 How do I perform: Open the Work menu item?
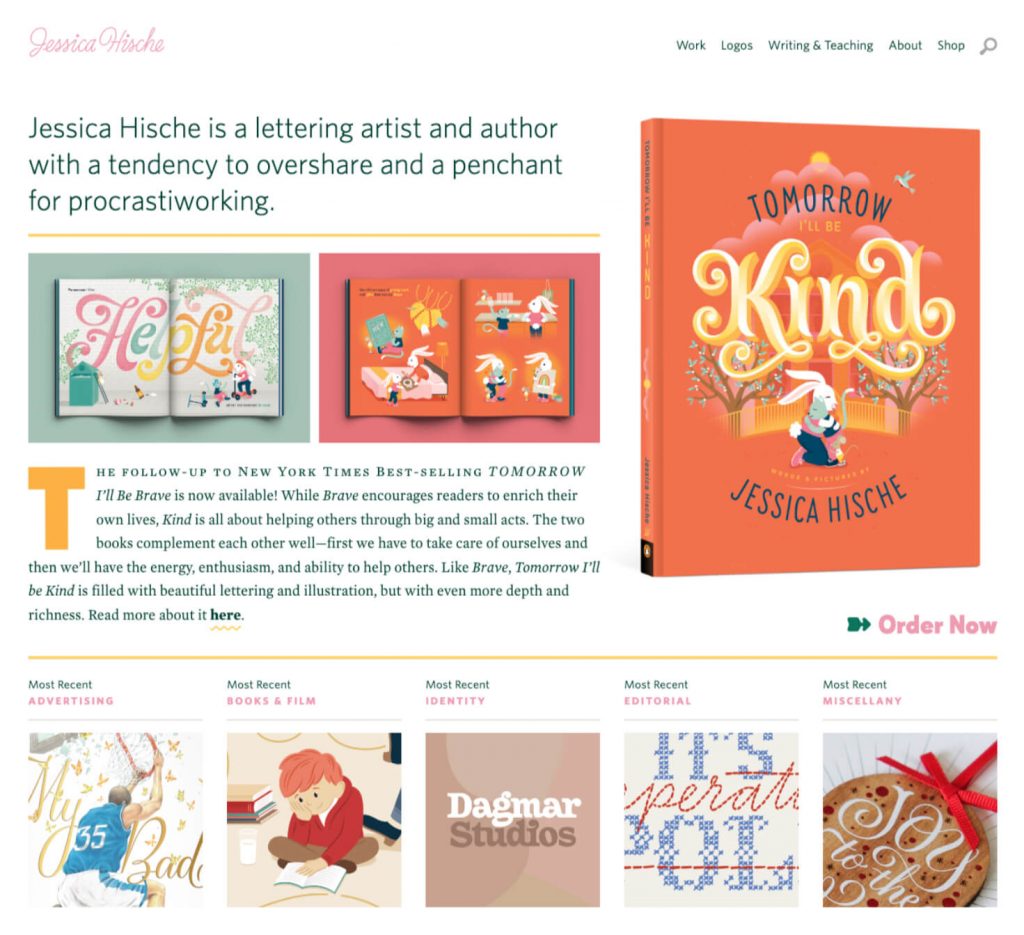tap(690, 45)
